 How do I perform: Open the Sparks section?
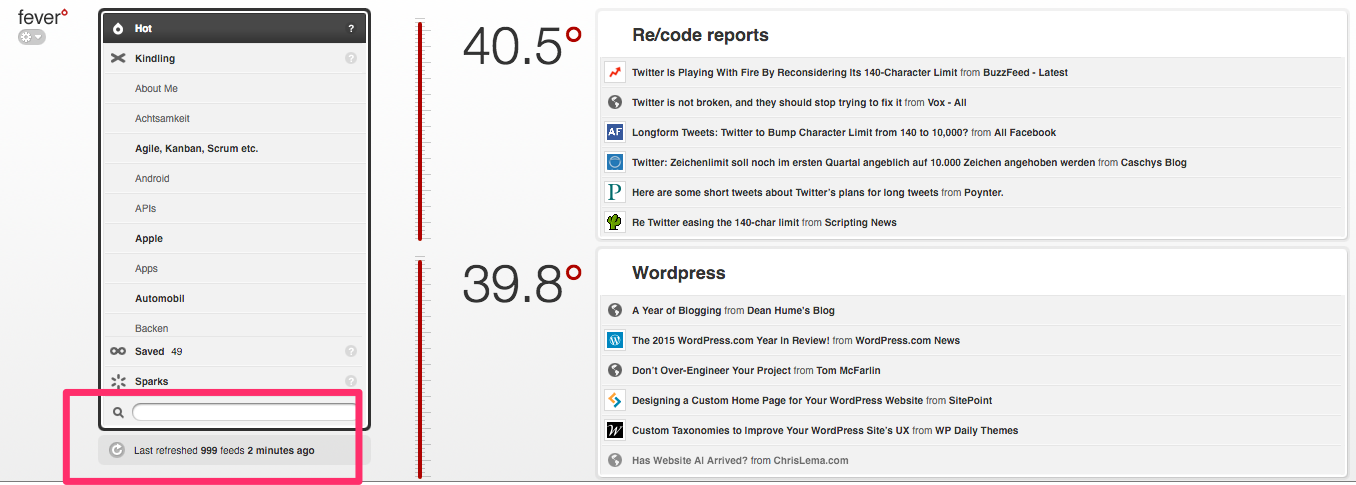tap(234, 381)
